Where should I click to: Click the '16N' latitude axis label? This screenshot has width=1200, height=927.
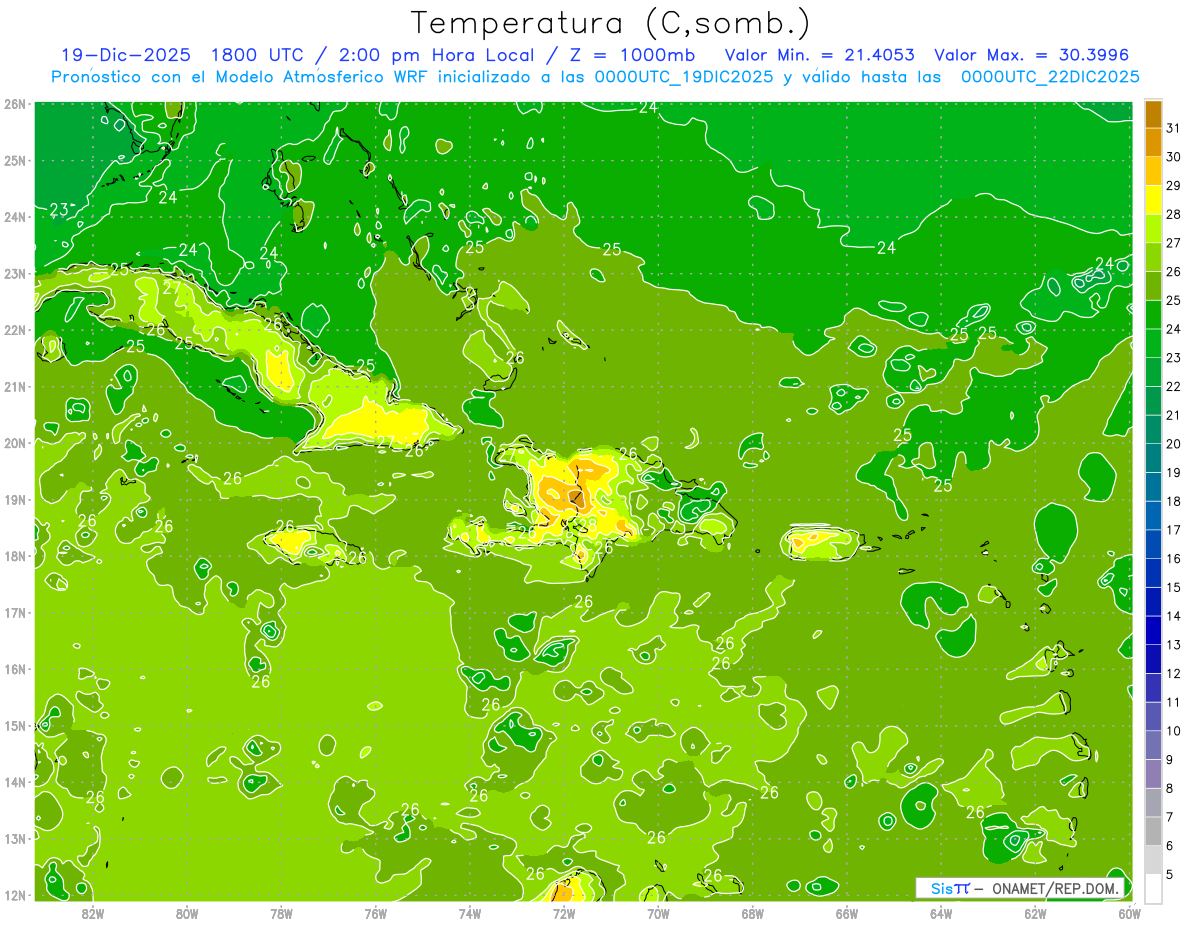pyautogui.click(x=15, y=669)
